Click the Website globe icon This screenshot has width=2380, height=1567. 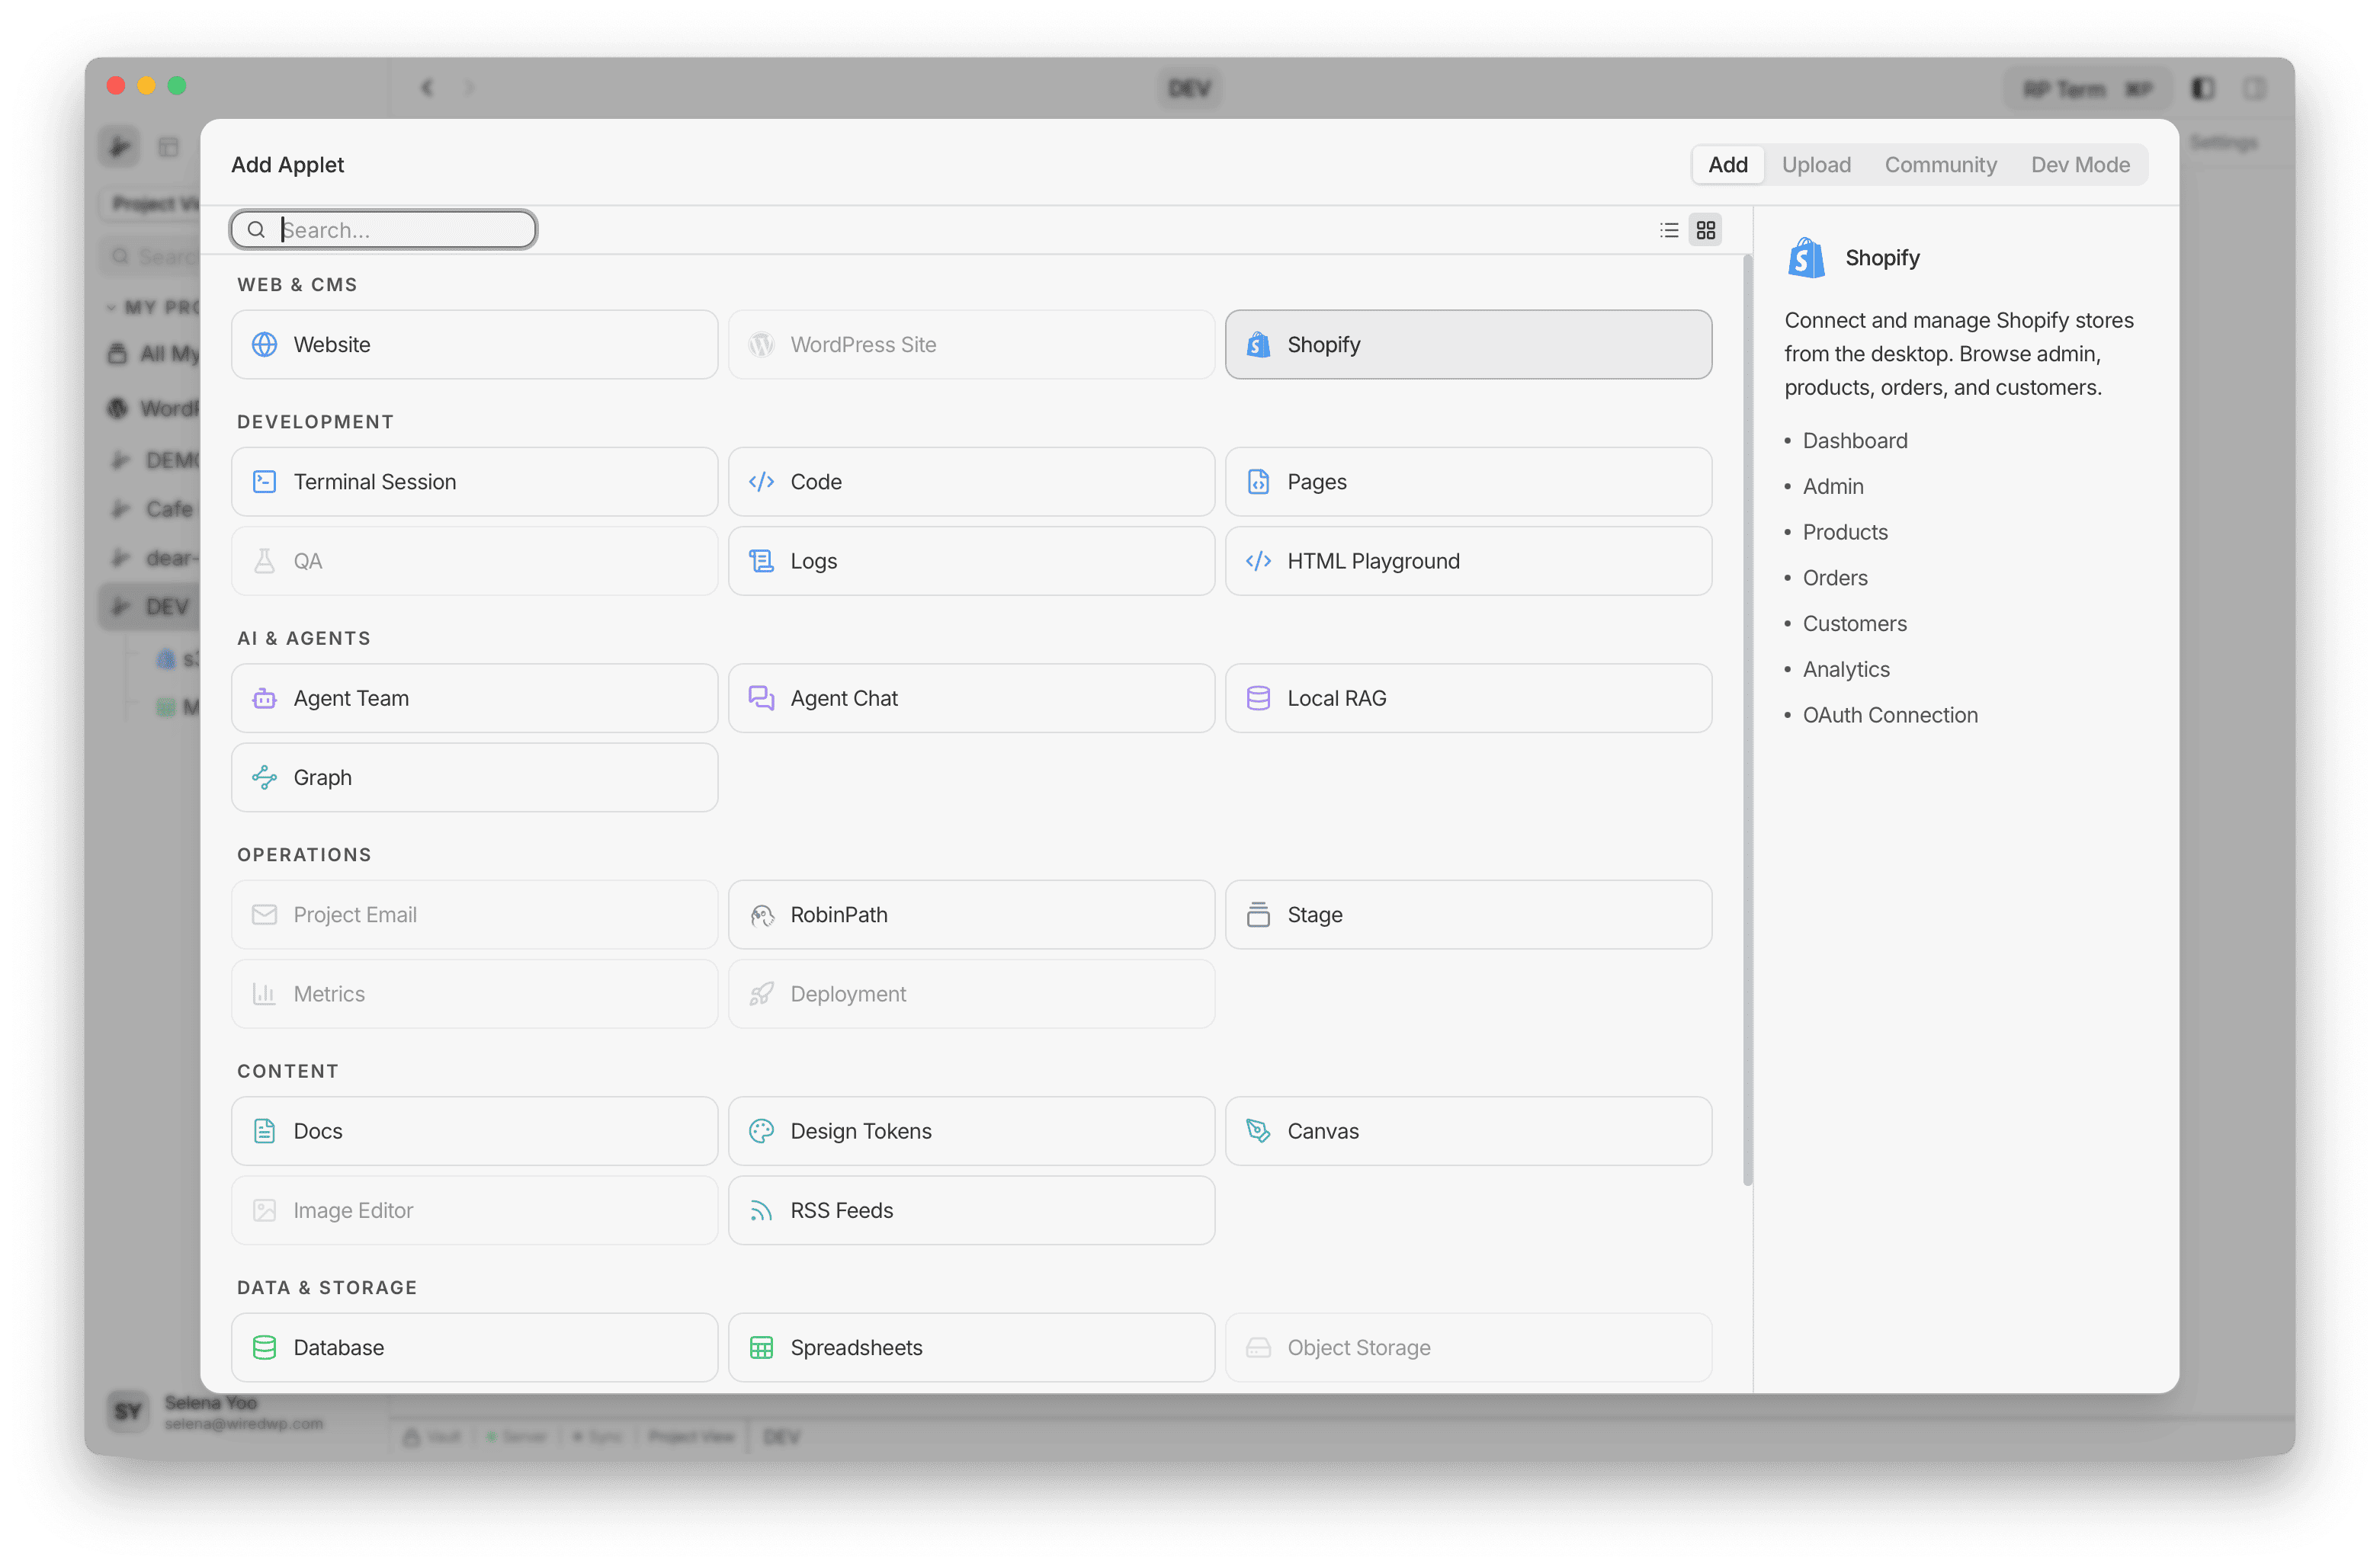coord(264,344)
